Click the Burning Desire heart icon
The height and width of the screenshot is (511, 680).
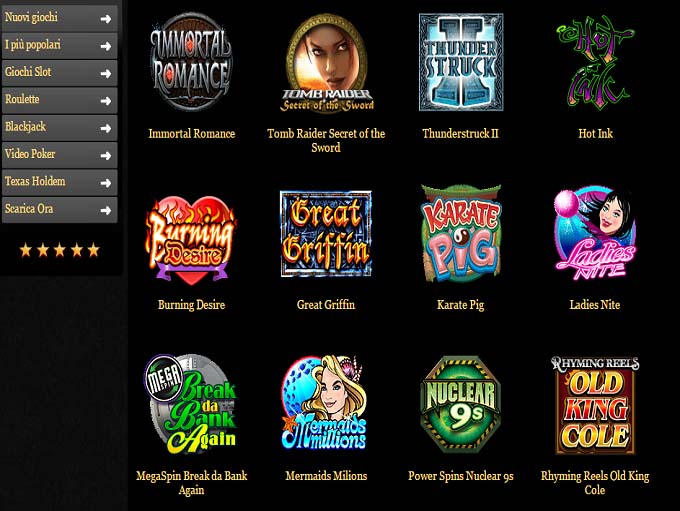pos(191,238)
